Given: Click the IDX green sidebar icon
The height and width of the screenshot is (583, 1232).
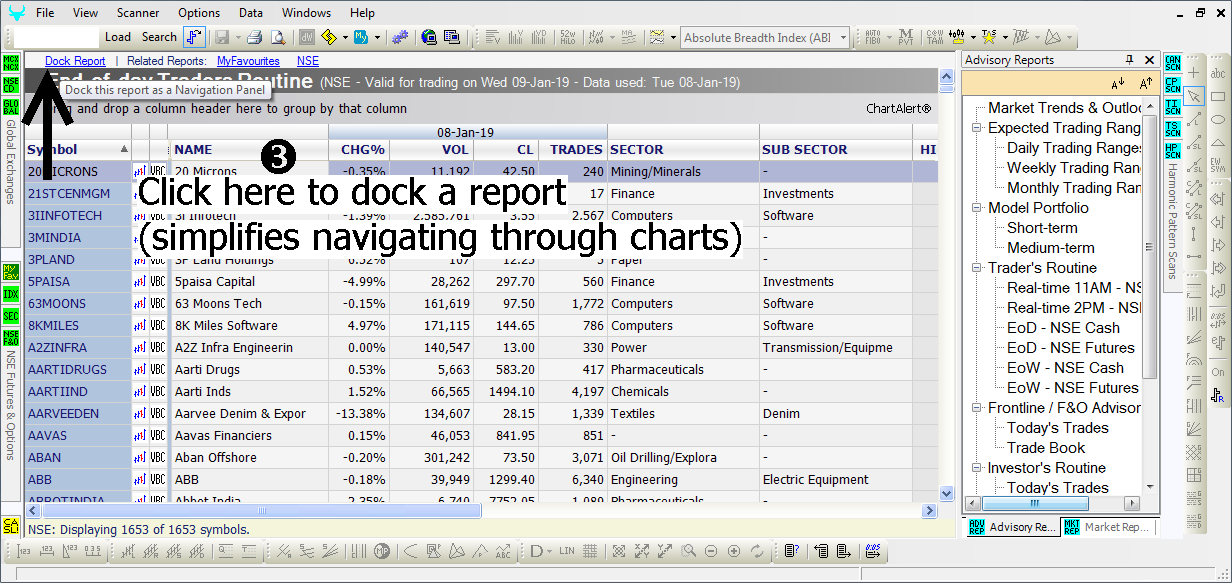Looking at the screenshot, I should click(x=11, y=295).
